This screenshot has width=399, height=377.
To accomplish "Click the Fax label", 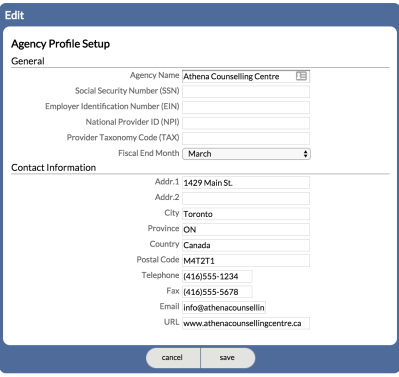I will click(173, 291).
